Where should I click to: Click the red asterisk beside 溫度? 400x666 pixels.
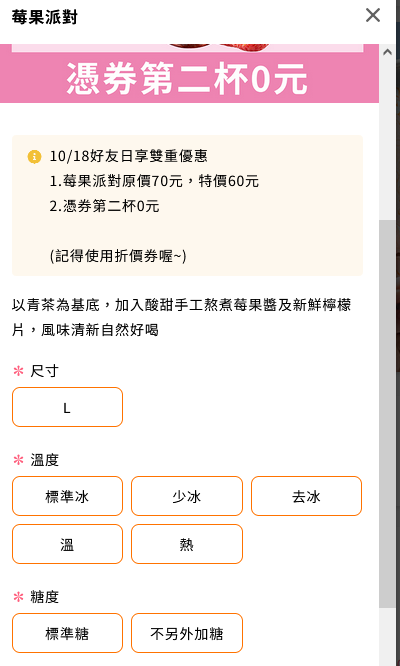coord(18,460)
